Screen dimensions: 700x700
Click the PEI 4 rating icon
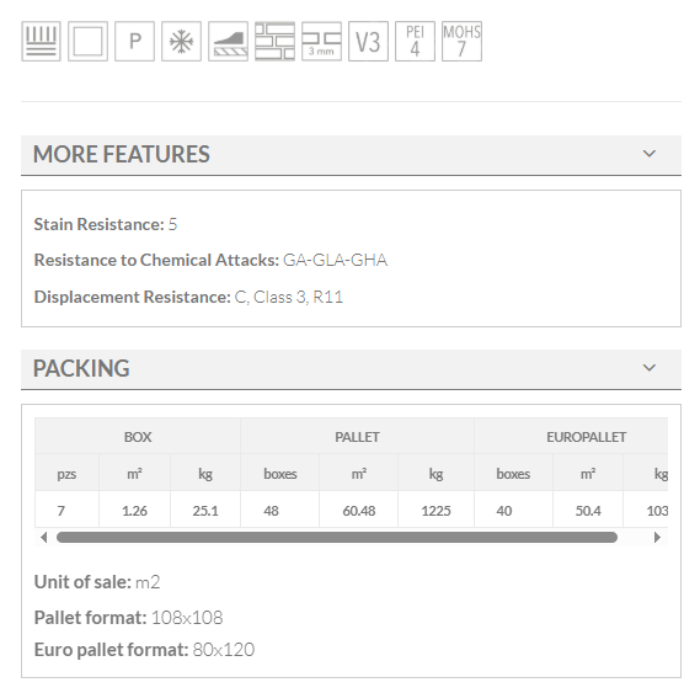point(414,42)
